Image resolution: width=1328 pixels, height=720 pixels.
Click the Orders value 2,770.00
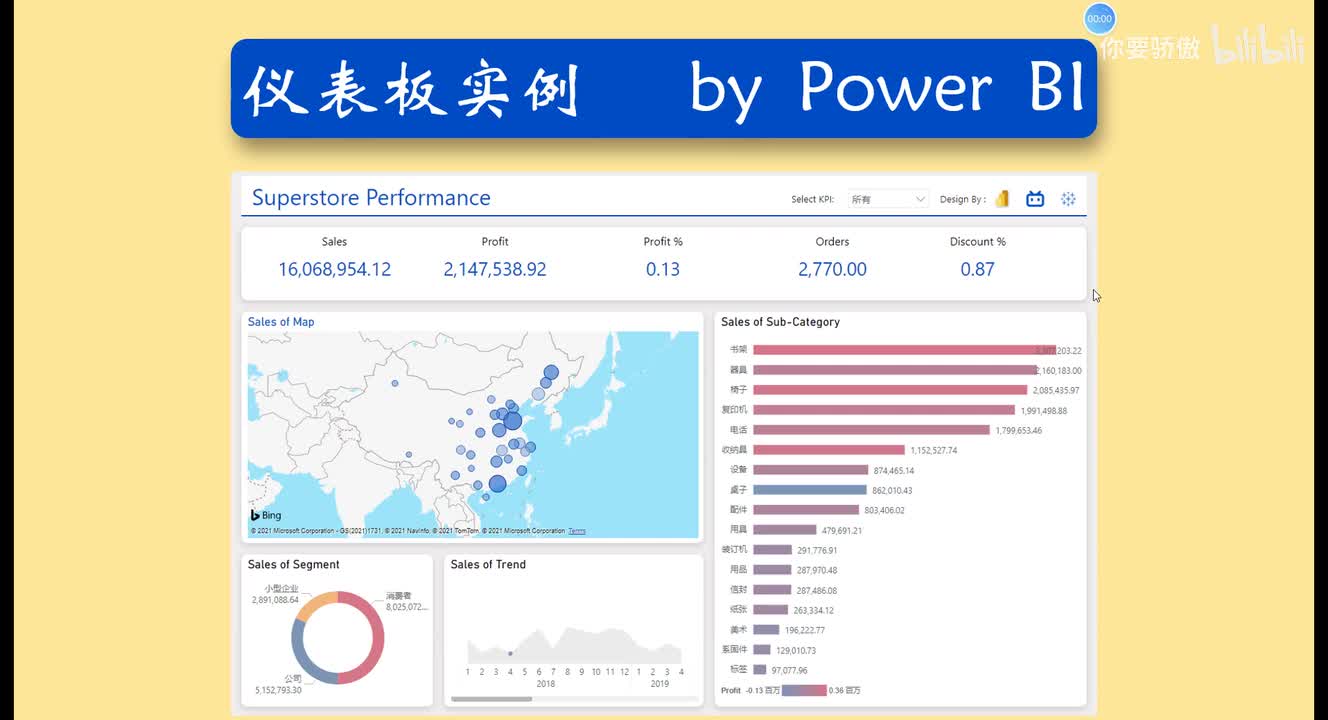click(x=832, y=269)
